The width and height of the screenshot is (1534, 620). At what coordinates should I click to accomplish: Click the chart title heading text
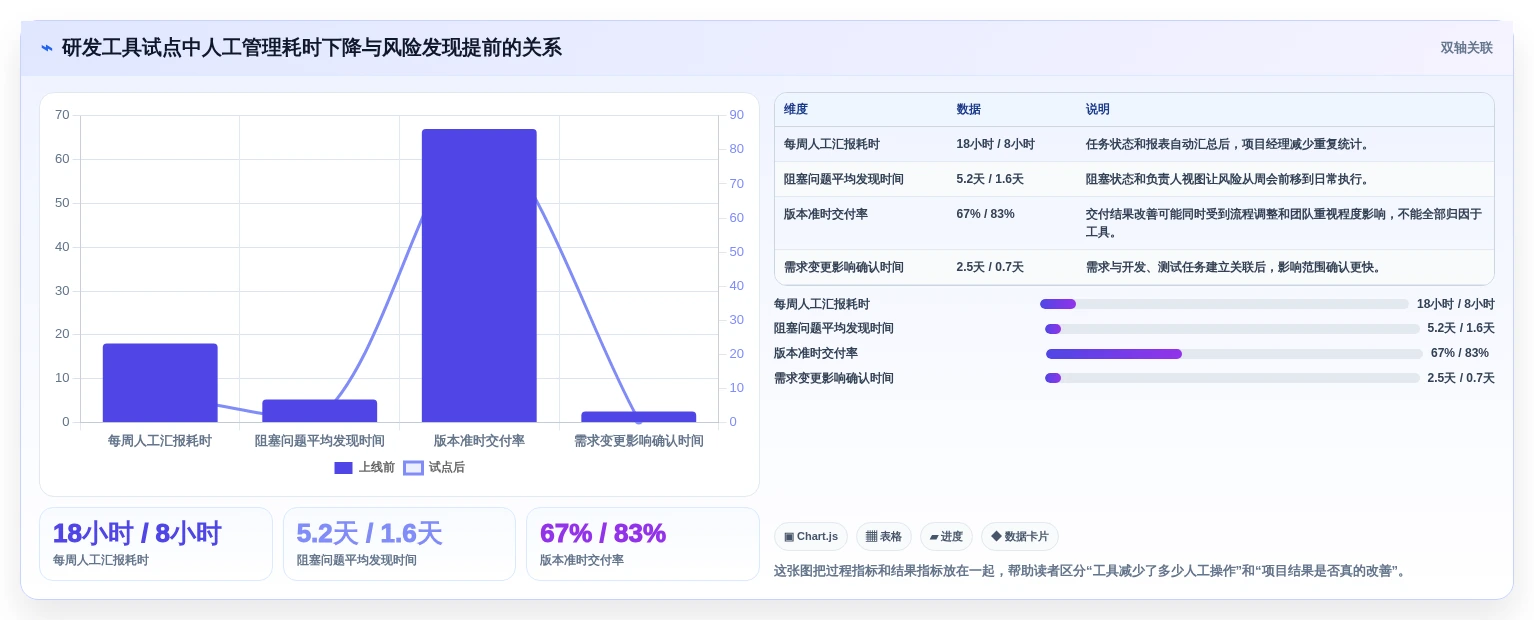(x=312, y=48)
